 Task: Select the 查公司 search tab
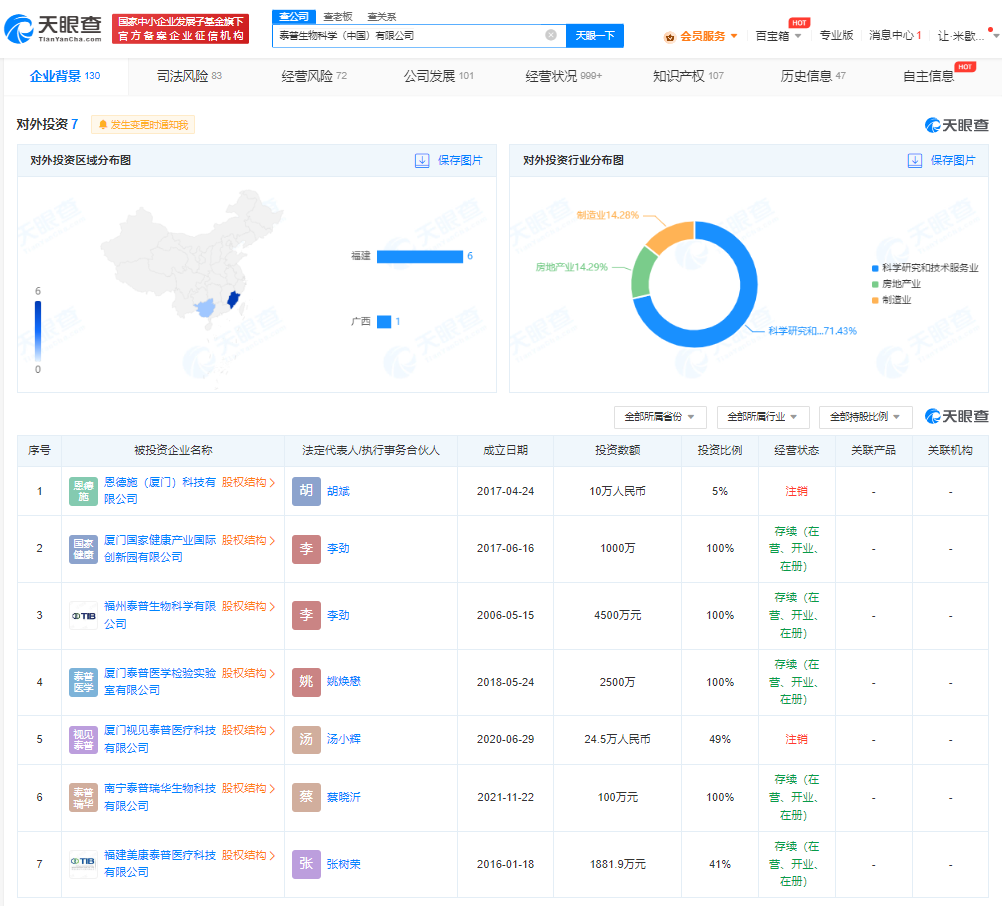coord(294,16)
